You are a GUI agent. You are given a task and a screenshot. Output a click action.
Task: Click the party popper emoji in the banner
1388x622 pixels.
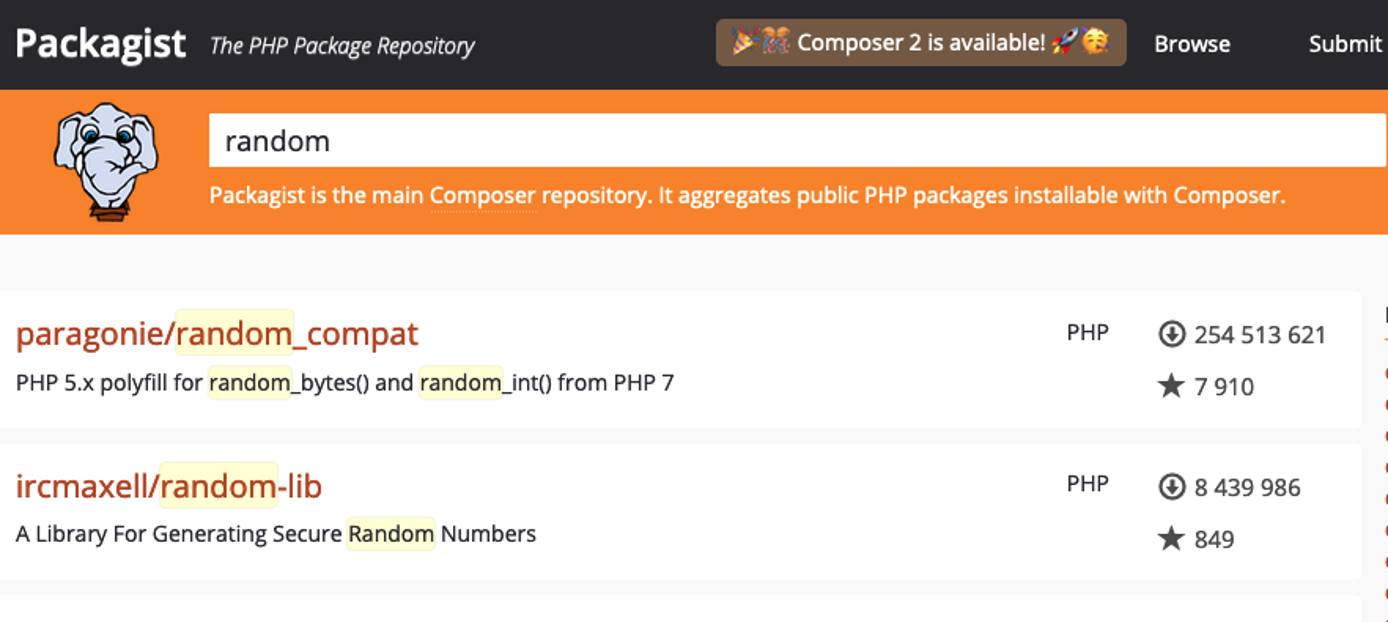coord(745,43)
